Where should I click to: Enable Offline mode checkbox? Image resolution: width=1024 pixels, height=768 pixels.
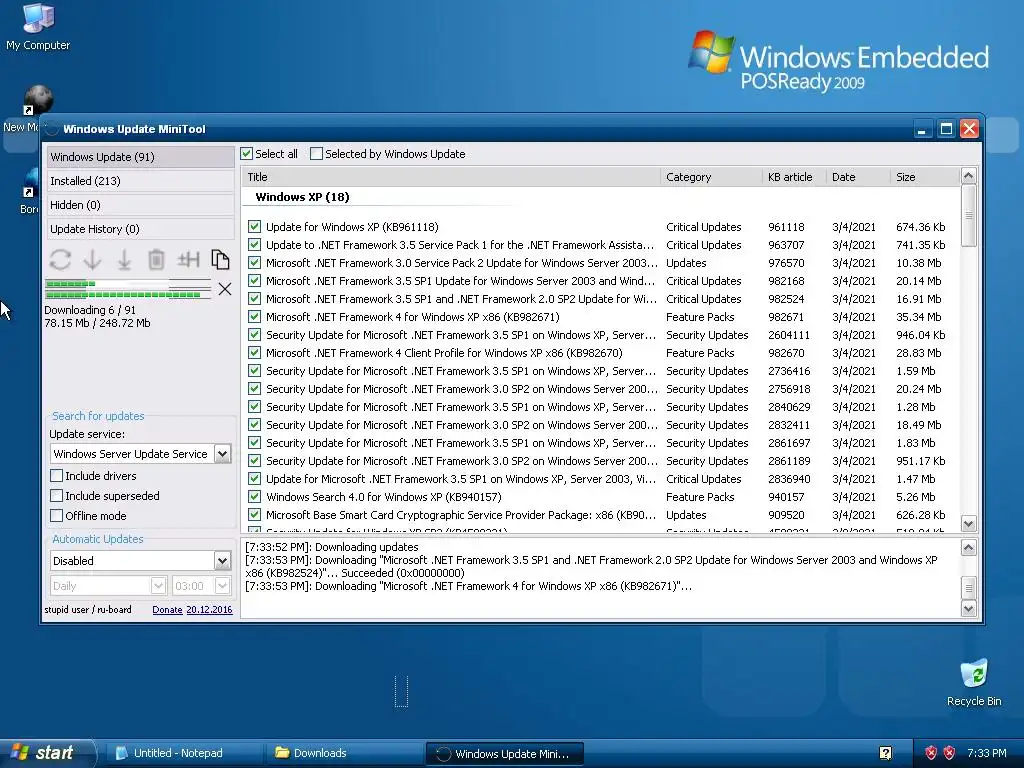click(x=57, y=516)
